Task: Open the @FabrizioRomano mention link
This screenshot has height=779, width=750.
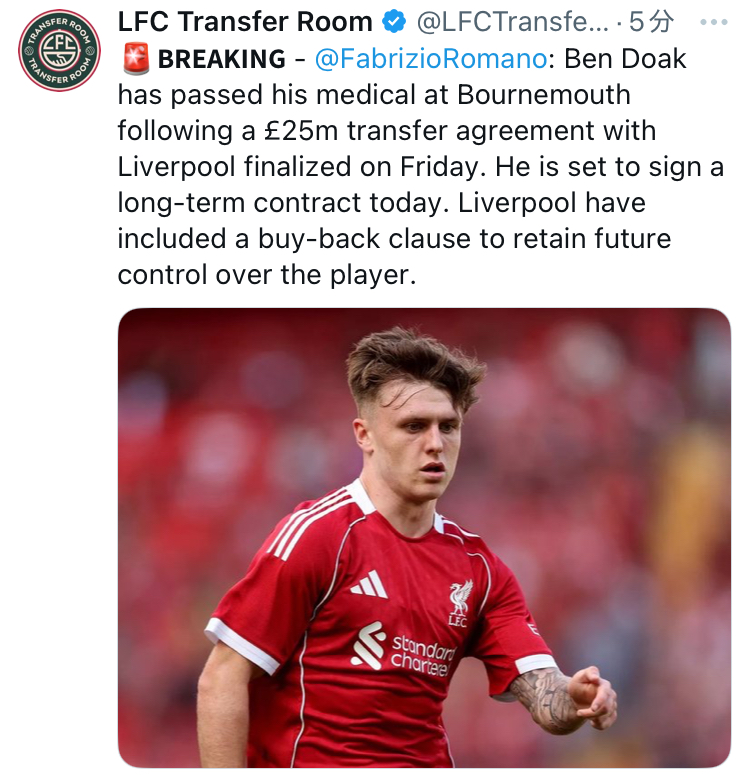Action: click(x=431, y=59)
